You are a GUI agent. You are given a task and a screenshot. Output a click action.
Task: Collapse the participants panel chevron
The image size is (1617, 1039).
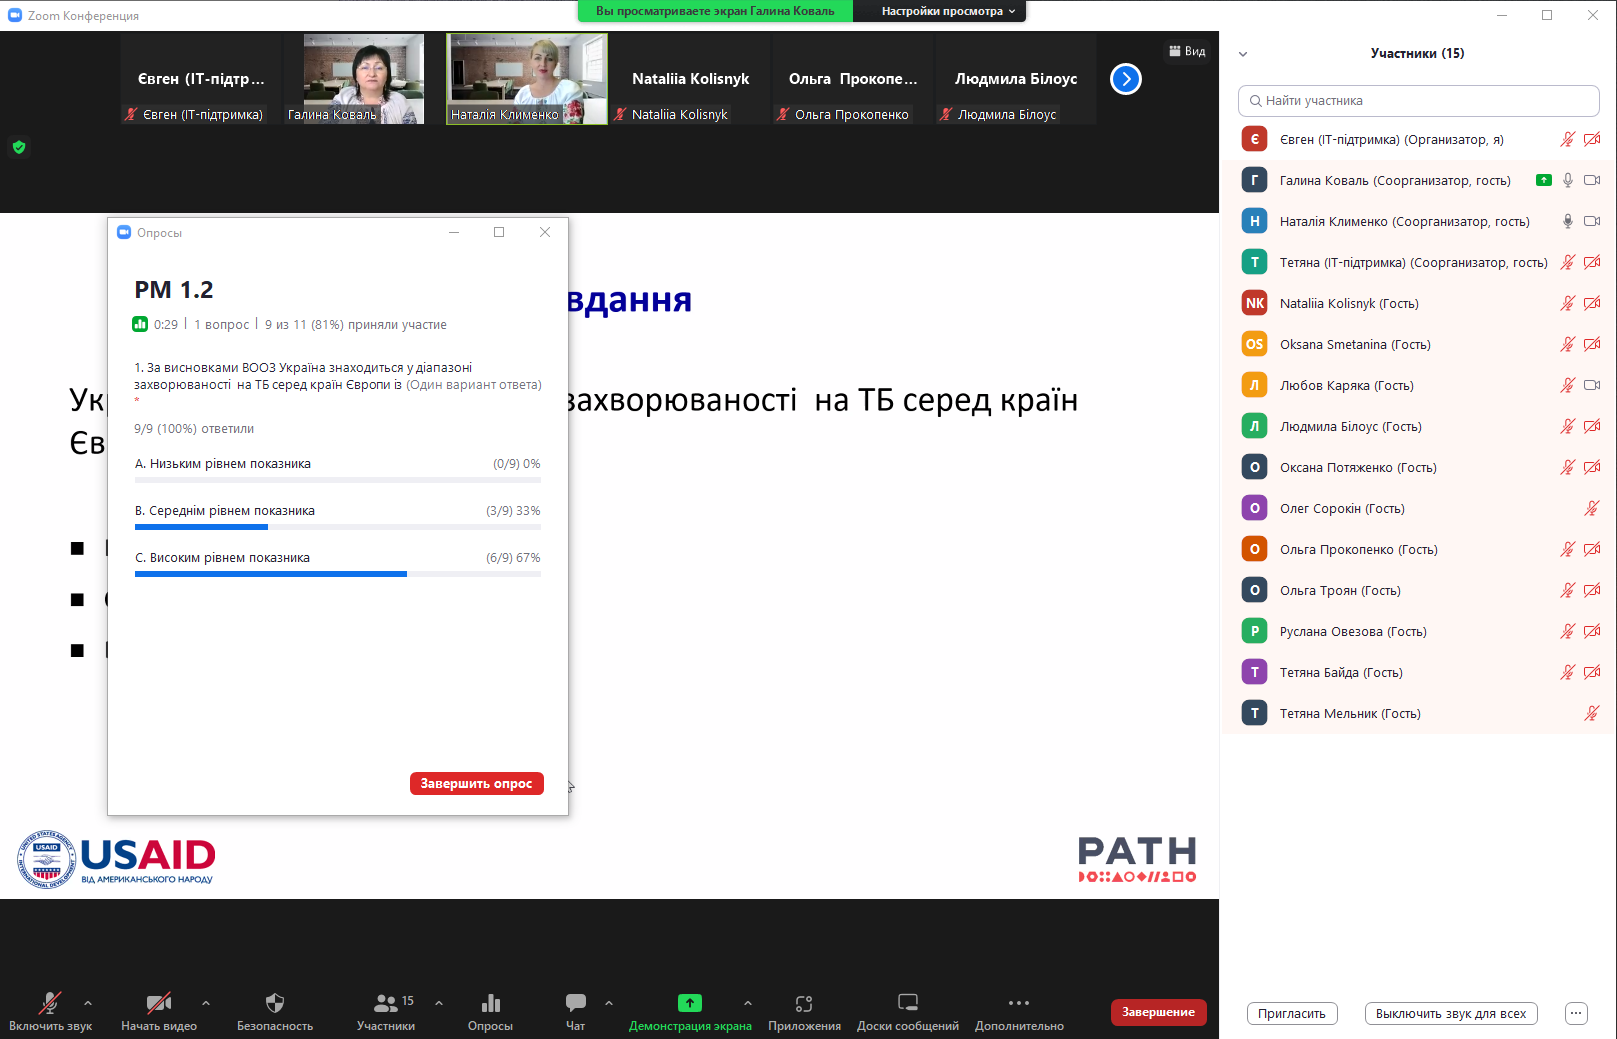coord(1243,54)
